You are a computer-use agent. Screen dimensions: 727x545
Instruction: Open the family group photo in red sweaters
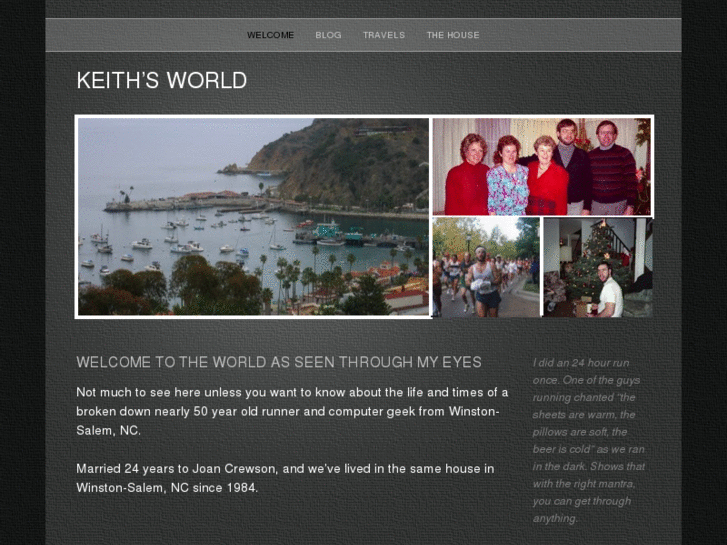pyautogui.click(x=542, y=167)
